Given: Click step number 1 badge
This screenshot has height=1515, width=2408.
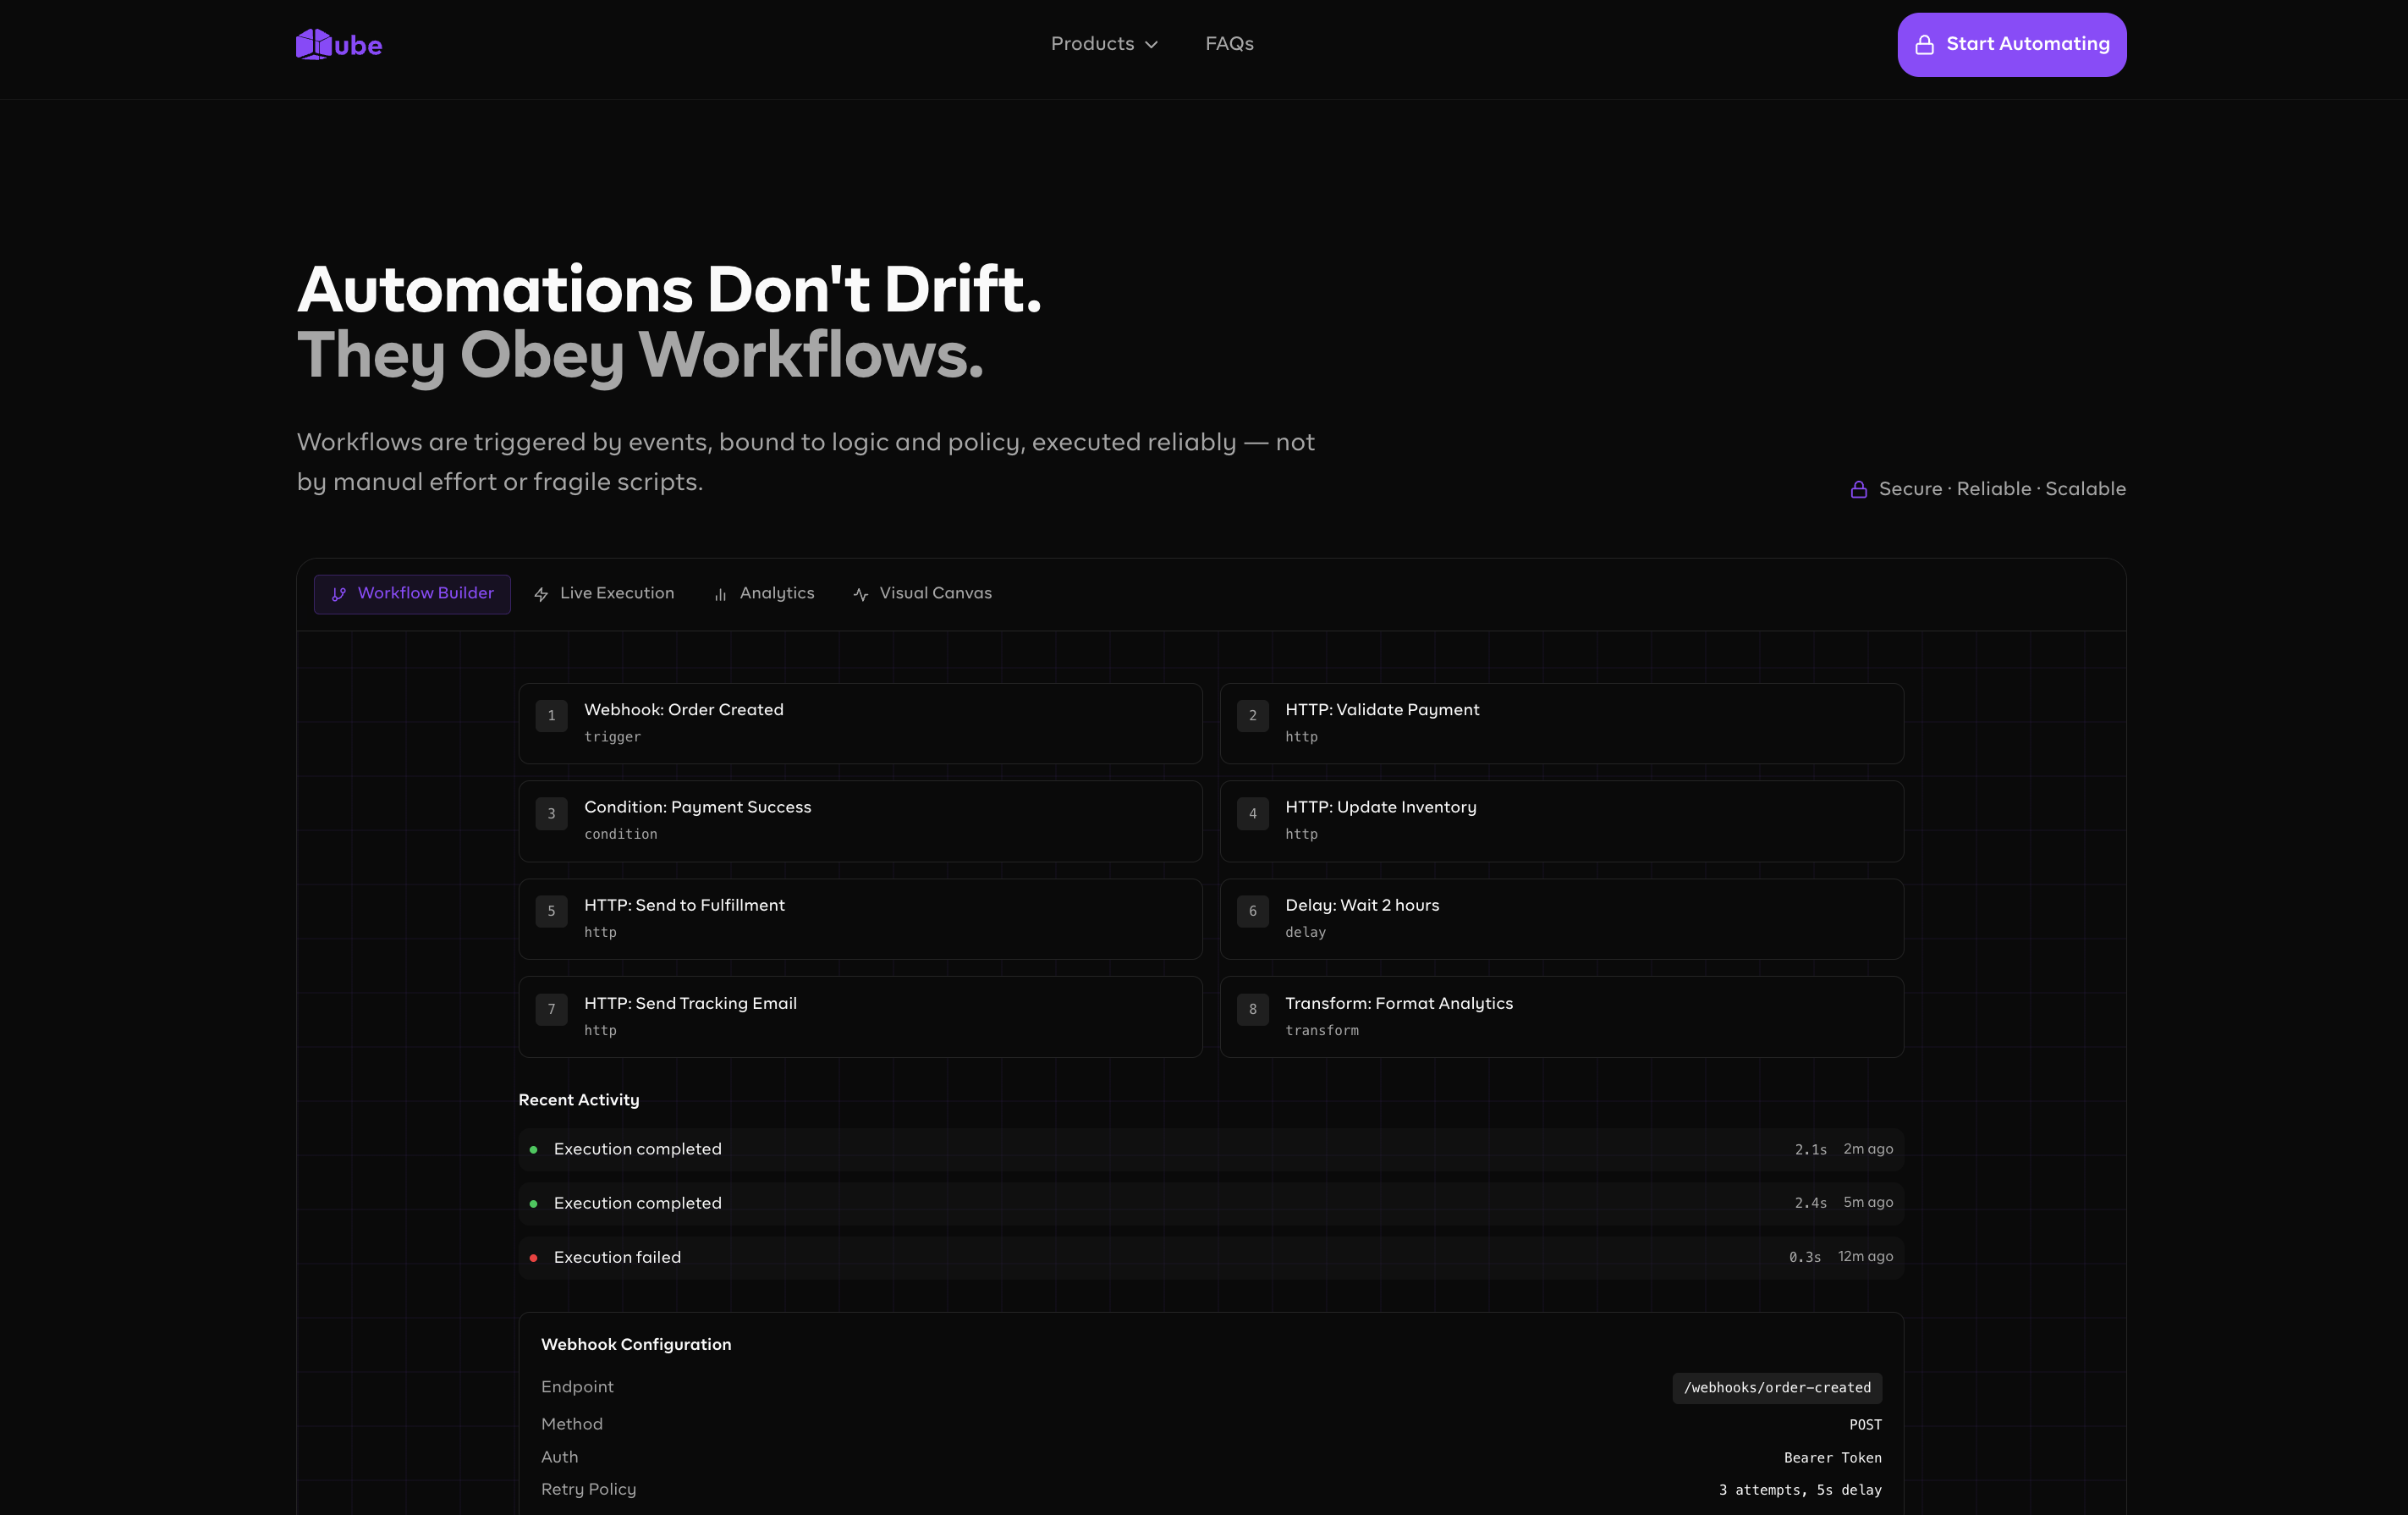Looking at the screenshot, I should [x=551, y=716].
